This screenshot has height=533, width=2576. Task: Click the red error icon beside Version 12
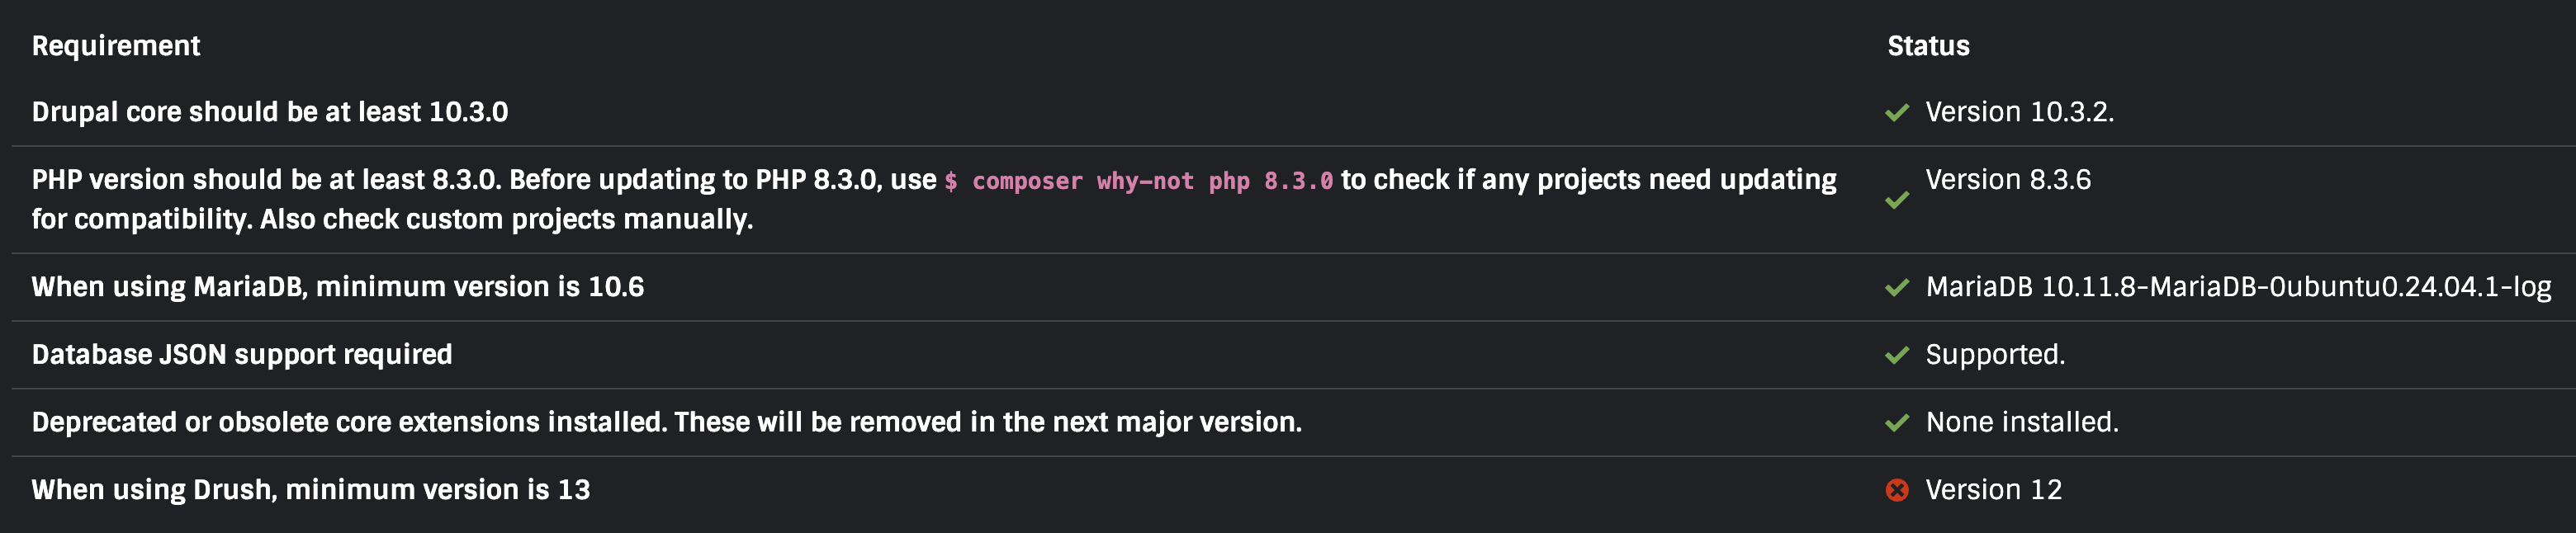point(1896,490)
